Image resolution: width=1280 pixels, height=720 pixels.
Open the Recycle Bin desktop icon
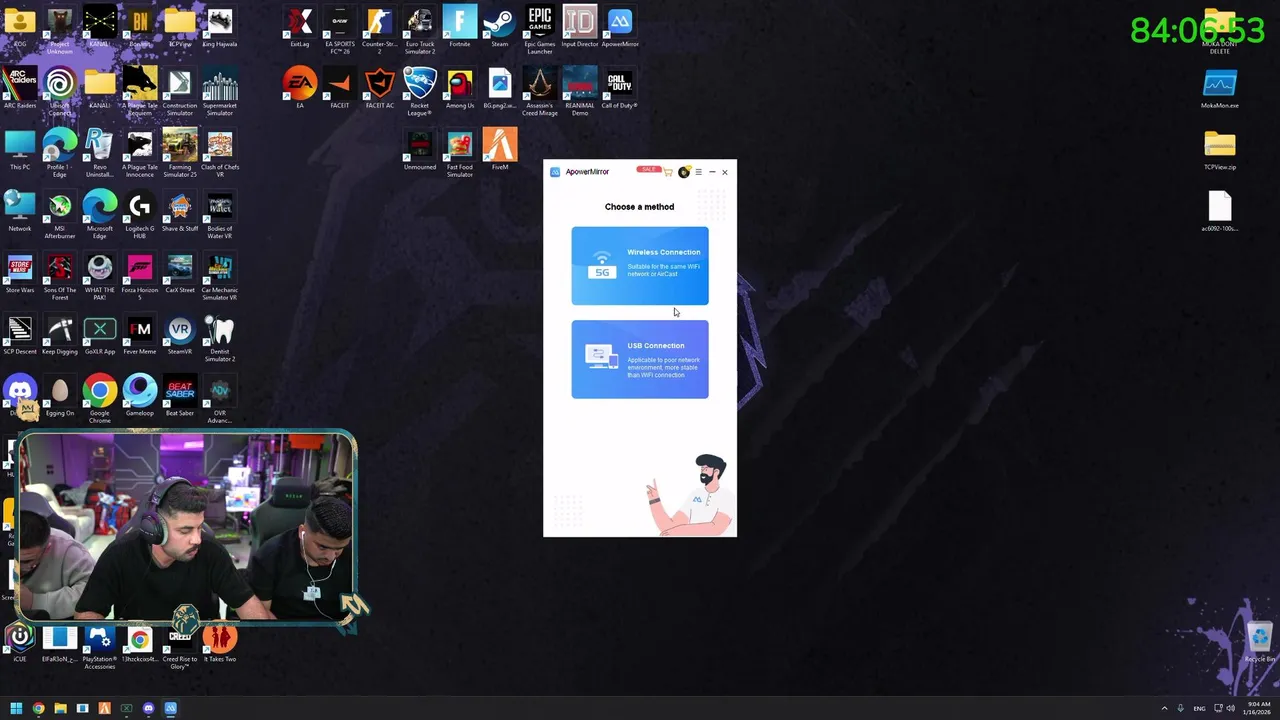[x=1260, y=641]
